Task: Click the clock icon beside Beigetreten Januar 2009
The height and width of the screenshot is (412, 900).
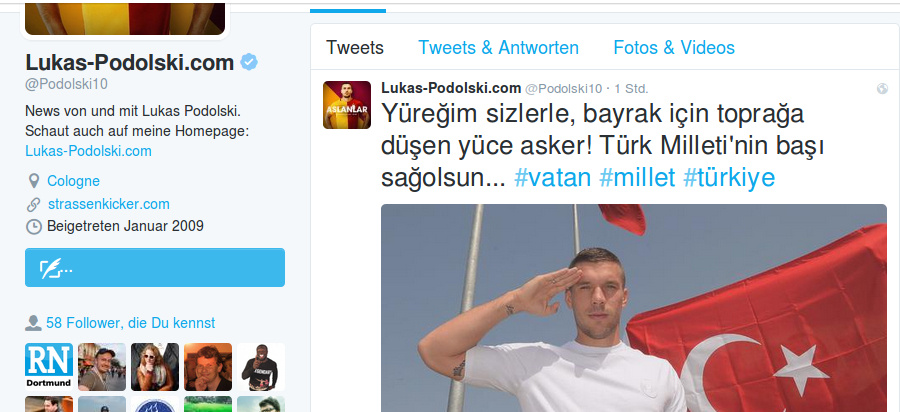Action: 34,227
